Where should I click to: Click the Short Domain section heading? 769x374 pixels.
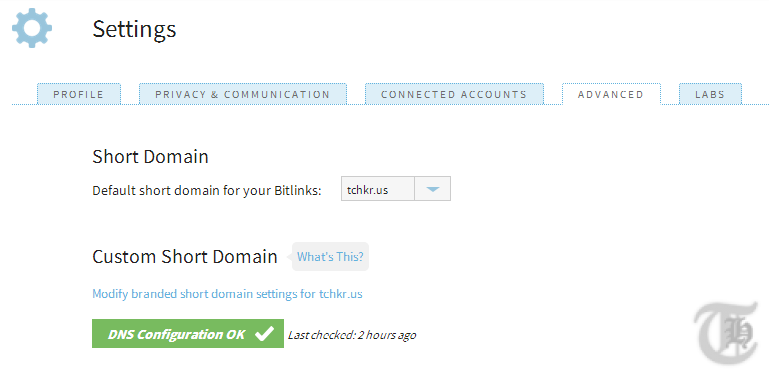point(150,157)
